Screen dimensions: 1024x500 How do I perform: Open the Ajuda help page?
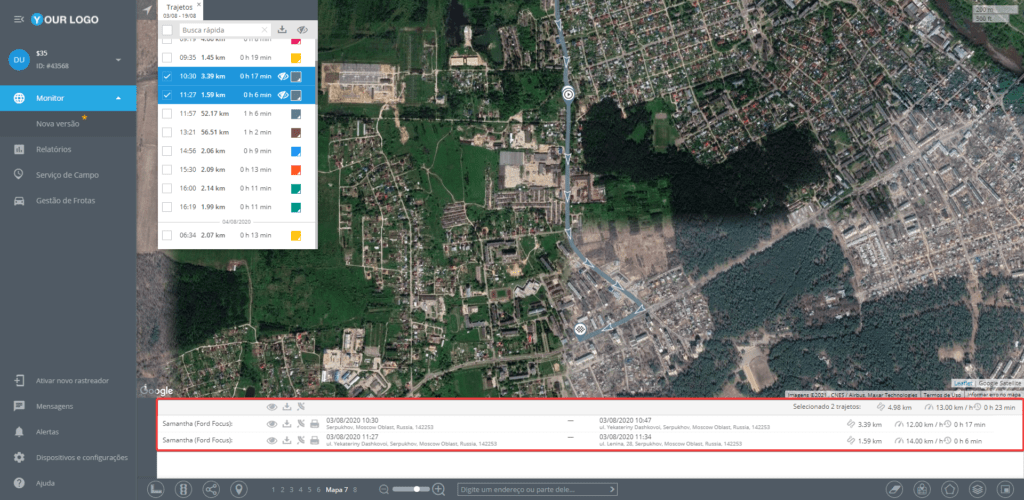tap(45, 483)
